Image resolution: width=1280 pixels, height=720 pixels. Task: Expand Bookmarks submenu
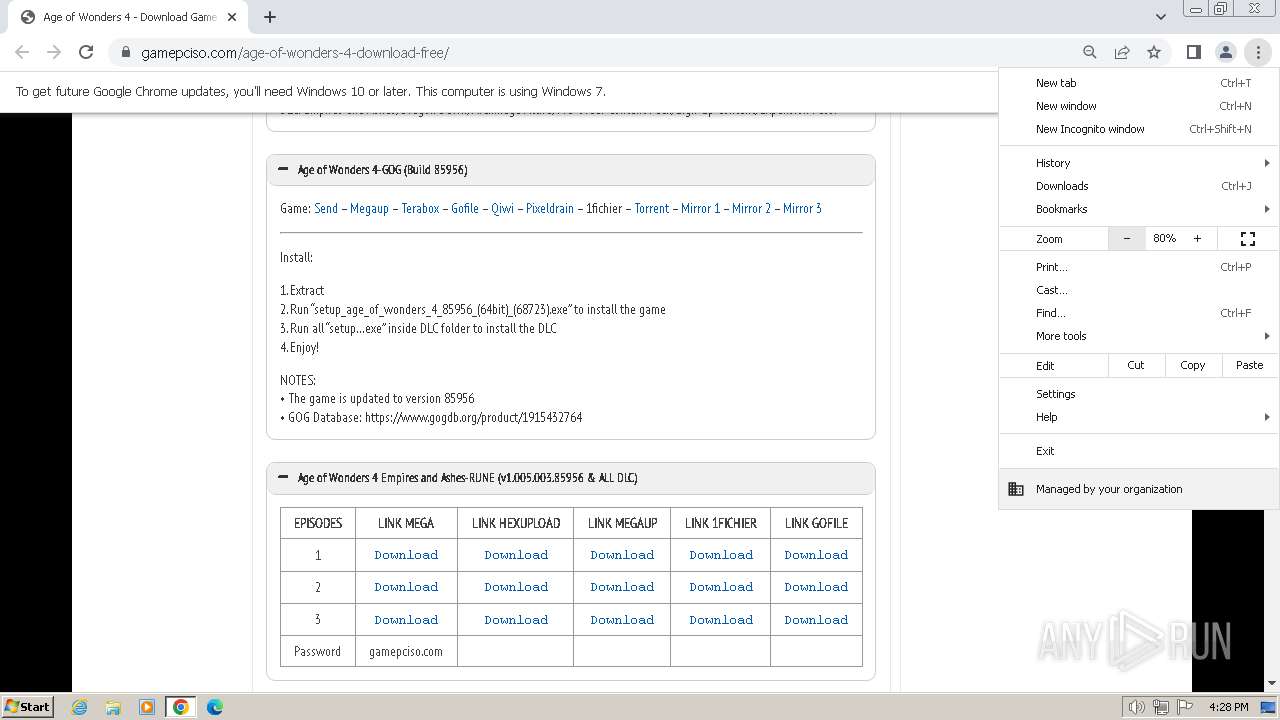click(1139, 209)
